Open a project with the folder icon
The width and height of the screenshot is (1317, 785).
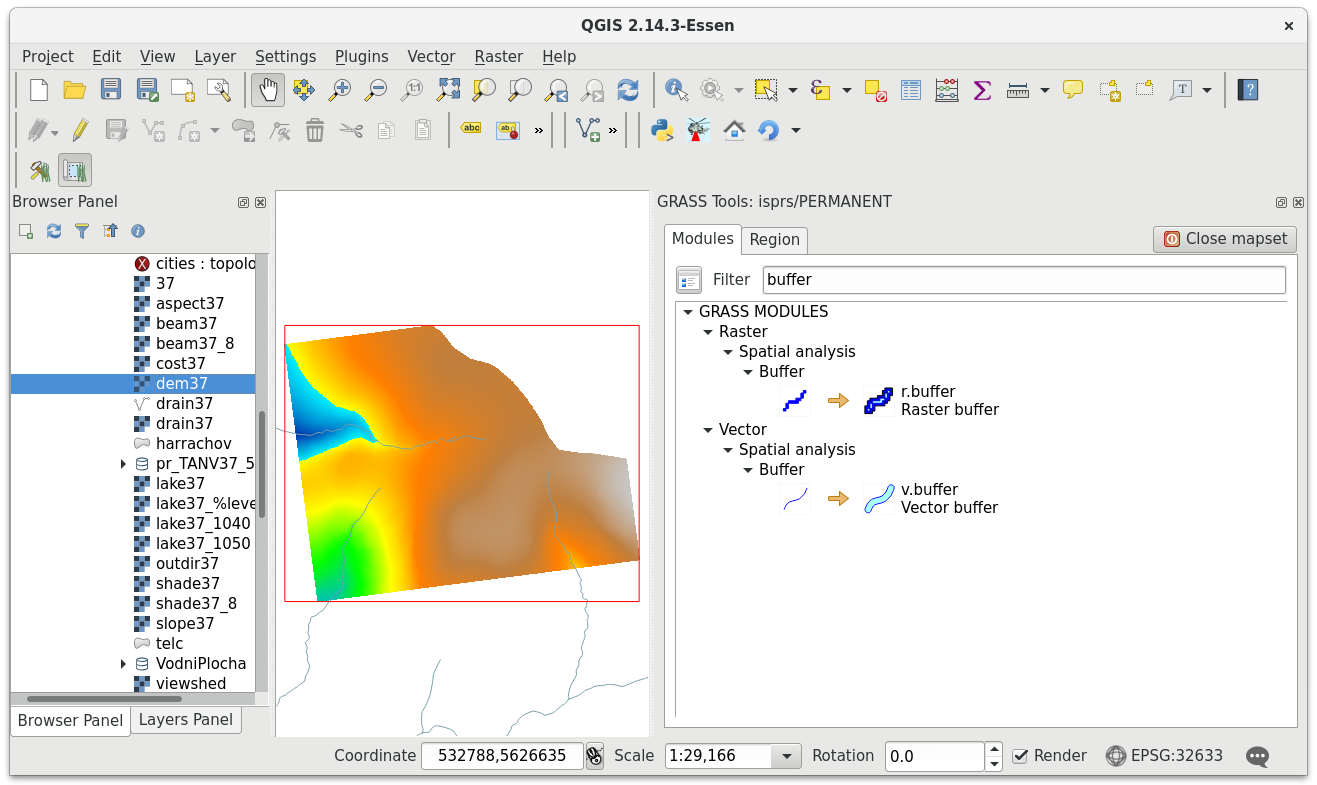(74, 90)
